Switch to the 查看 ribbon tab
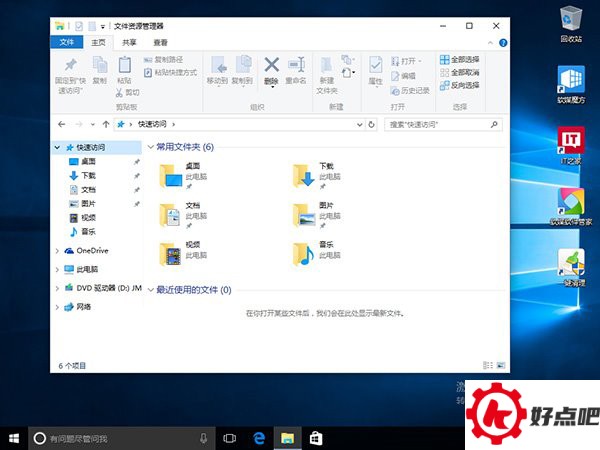The image size is (600, 450). pyautogui.click(x=160, y=43)
